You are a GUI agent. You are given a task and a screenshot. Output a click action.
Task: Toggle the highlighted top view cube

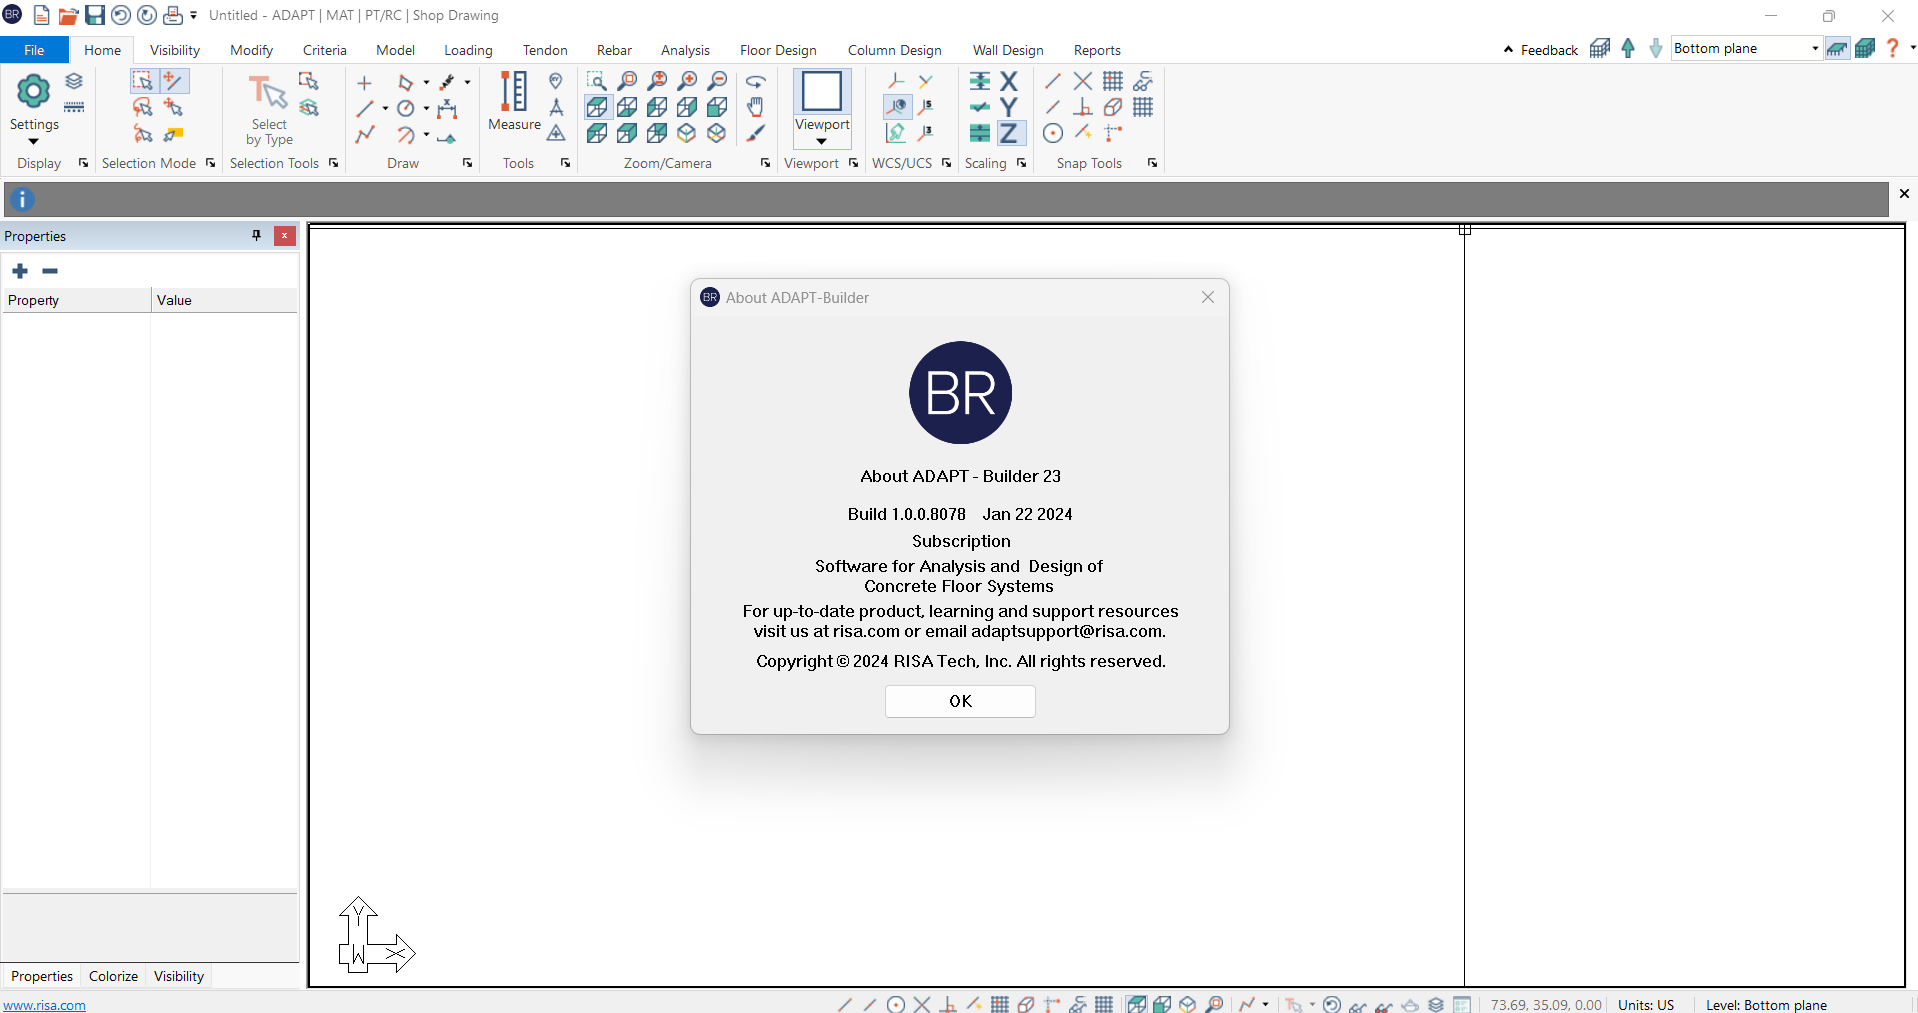click(596, 107)
